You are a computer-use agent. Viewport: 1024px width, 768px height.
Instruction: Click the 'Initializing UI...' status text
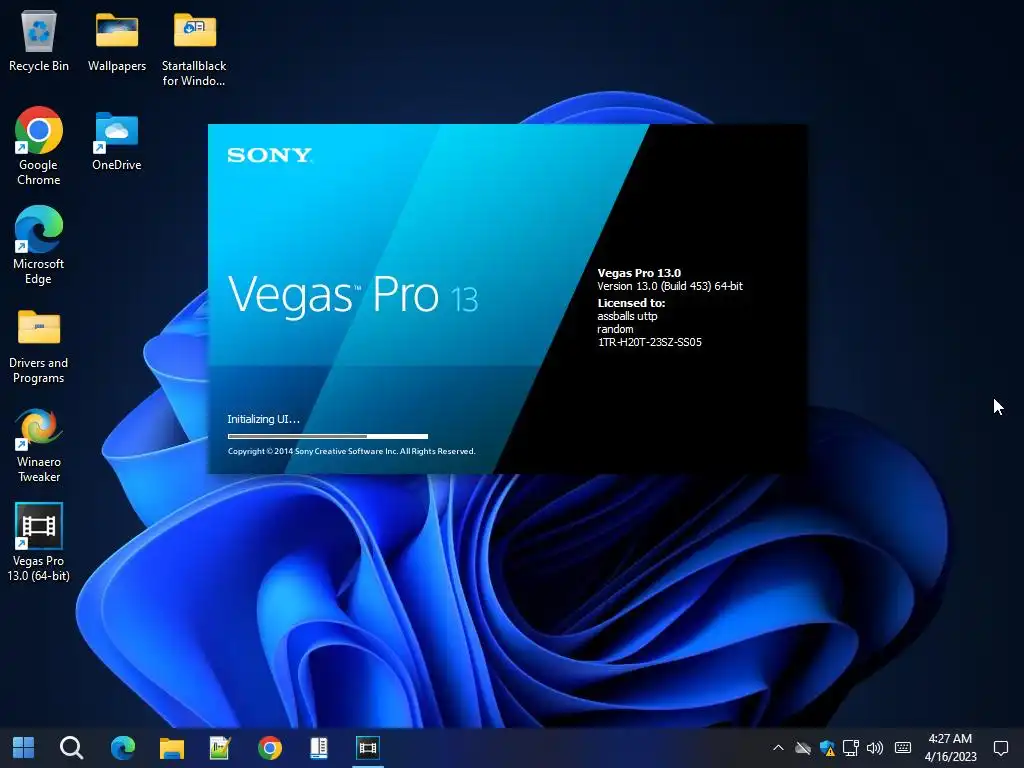(263, 419)
